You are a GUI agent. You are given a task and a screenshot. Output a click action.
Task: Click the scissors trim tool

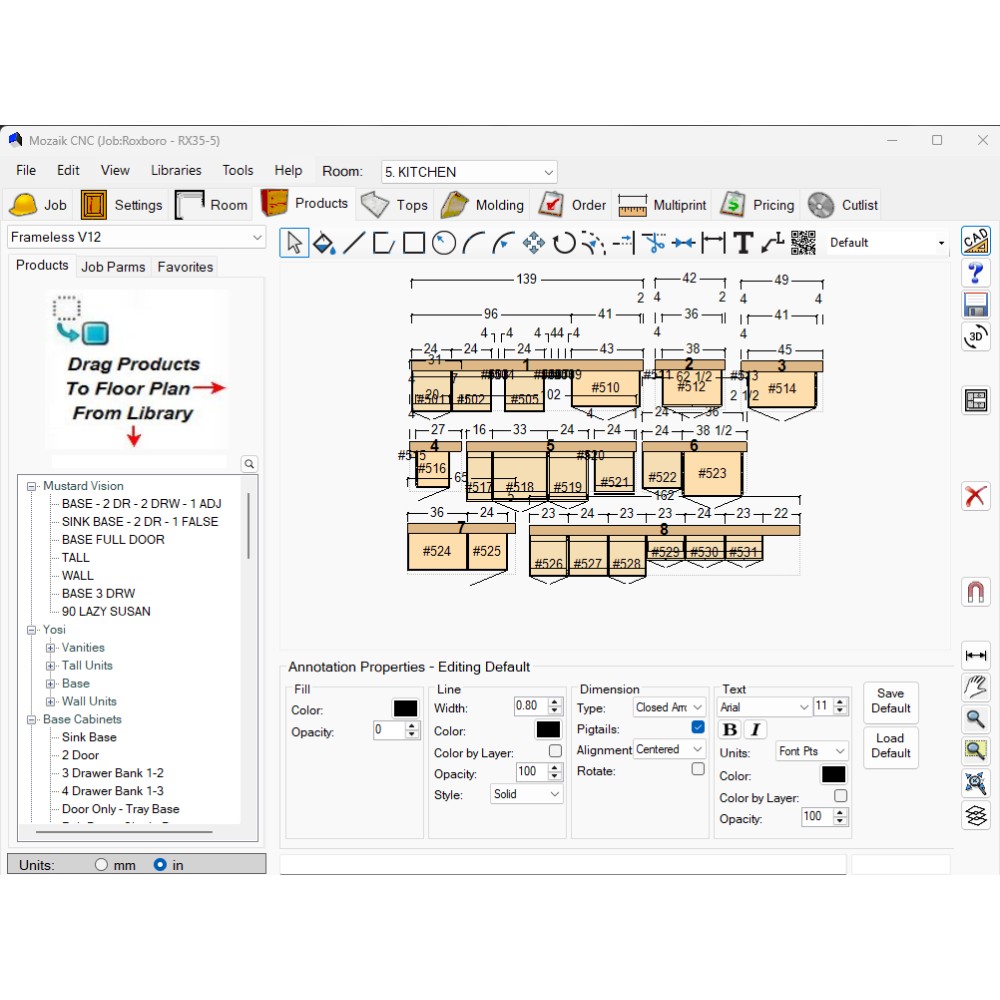click(653, 243)
